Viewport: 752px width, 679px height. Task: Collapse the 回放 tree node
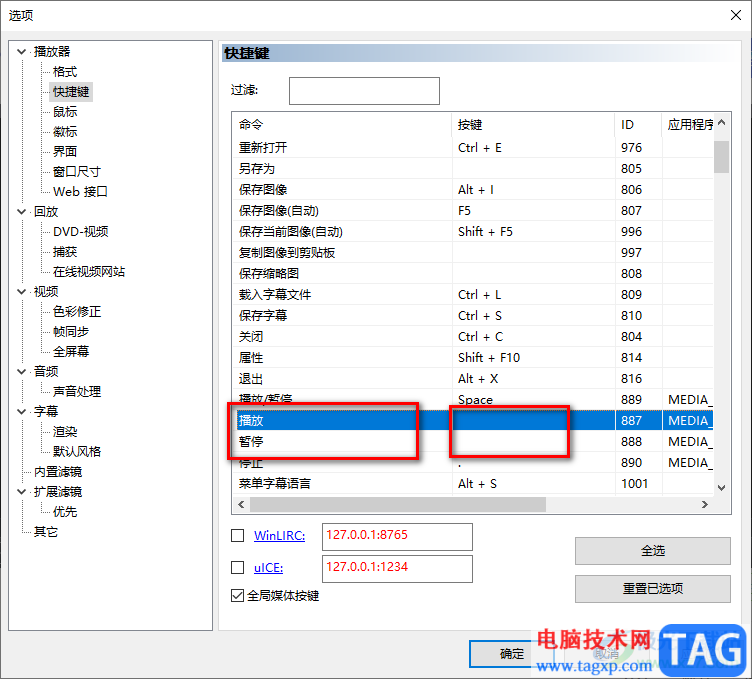coord(22,211)
